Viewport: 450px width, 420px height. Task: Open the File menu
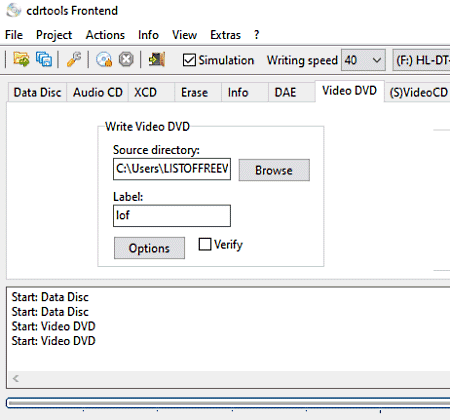coord(14,35)
